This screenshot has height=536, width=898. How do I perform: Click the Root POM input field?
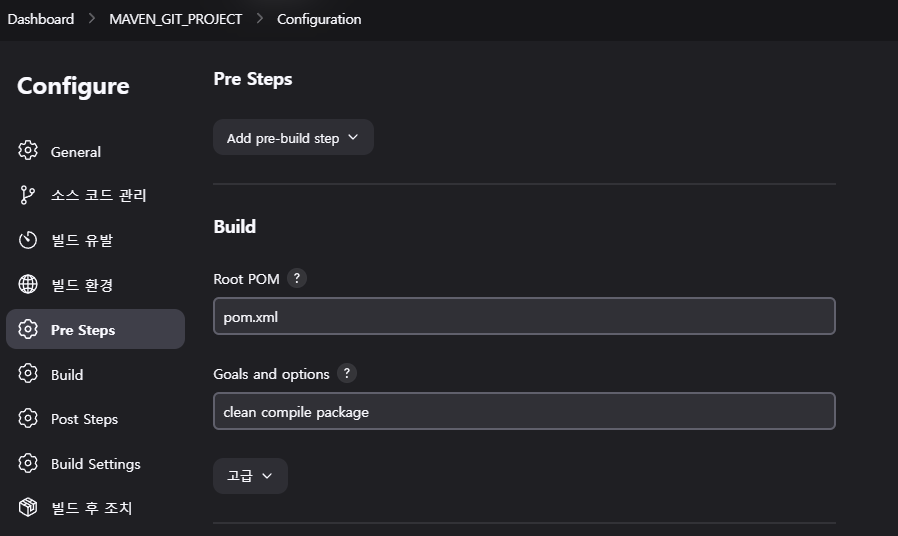524,316
